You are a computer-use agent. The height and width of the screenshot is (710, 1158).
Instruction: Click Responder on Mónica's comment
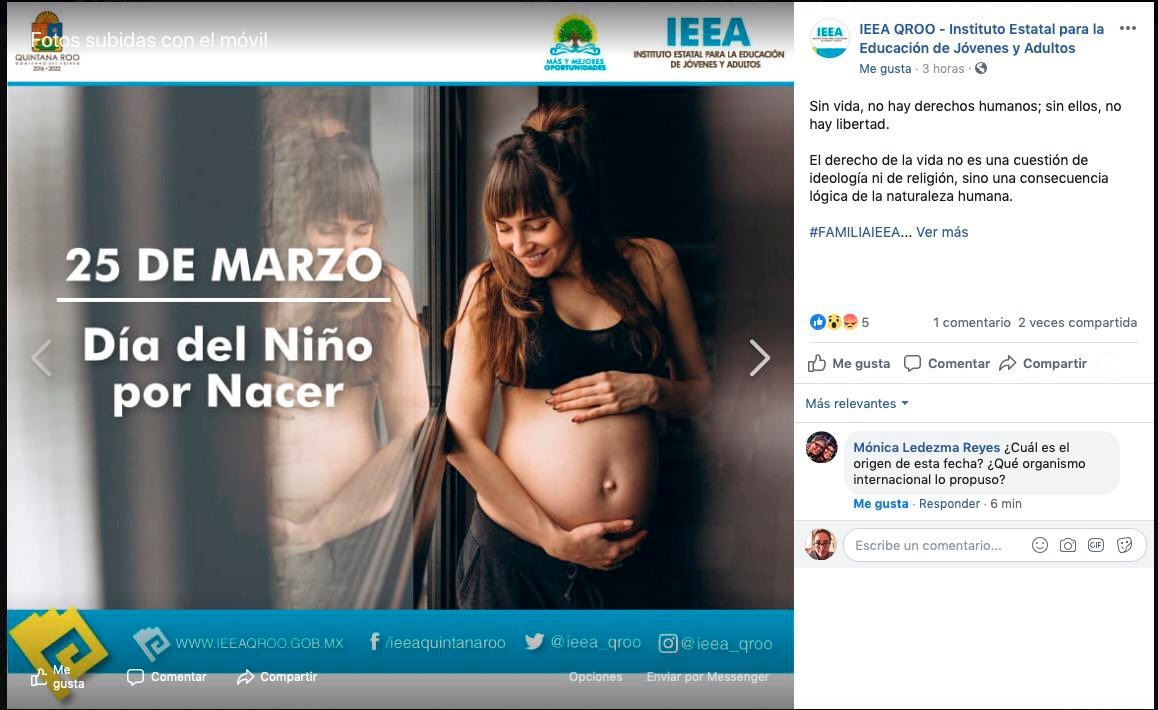point(949,504)
